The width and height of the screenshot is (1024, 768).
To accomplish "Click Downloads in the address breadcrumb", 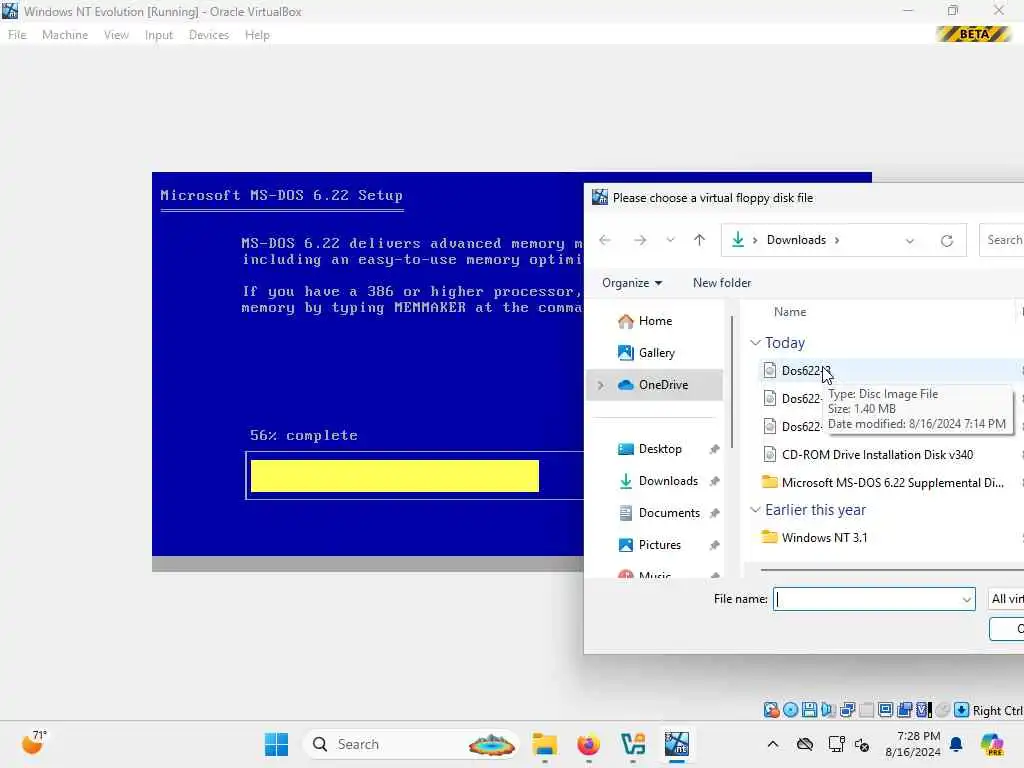I will click(x=796, y=240).
